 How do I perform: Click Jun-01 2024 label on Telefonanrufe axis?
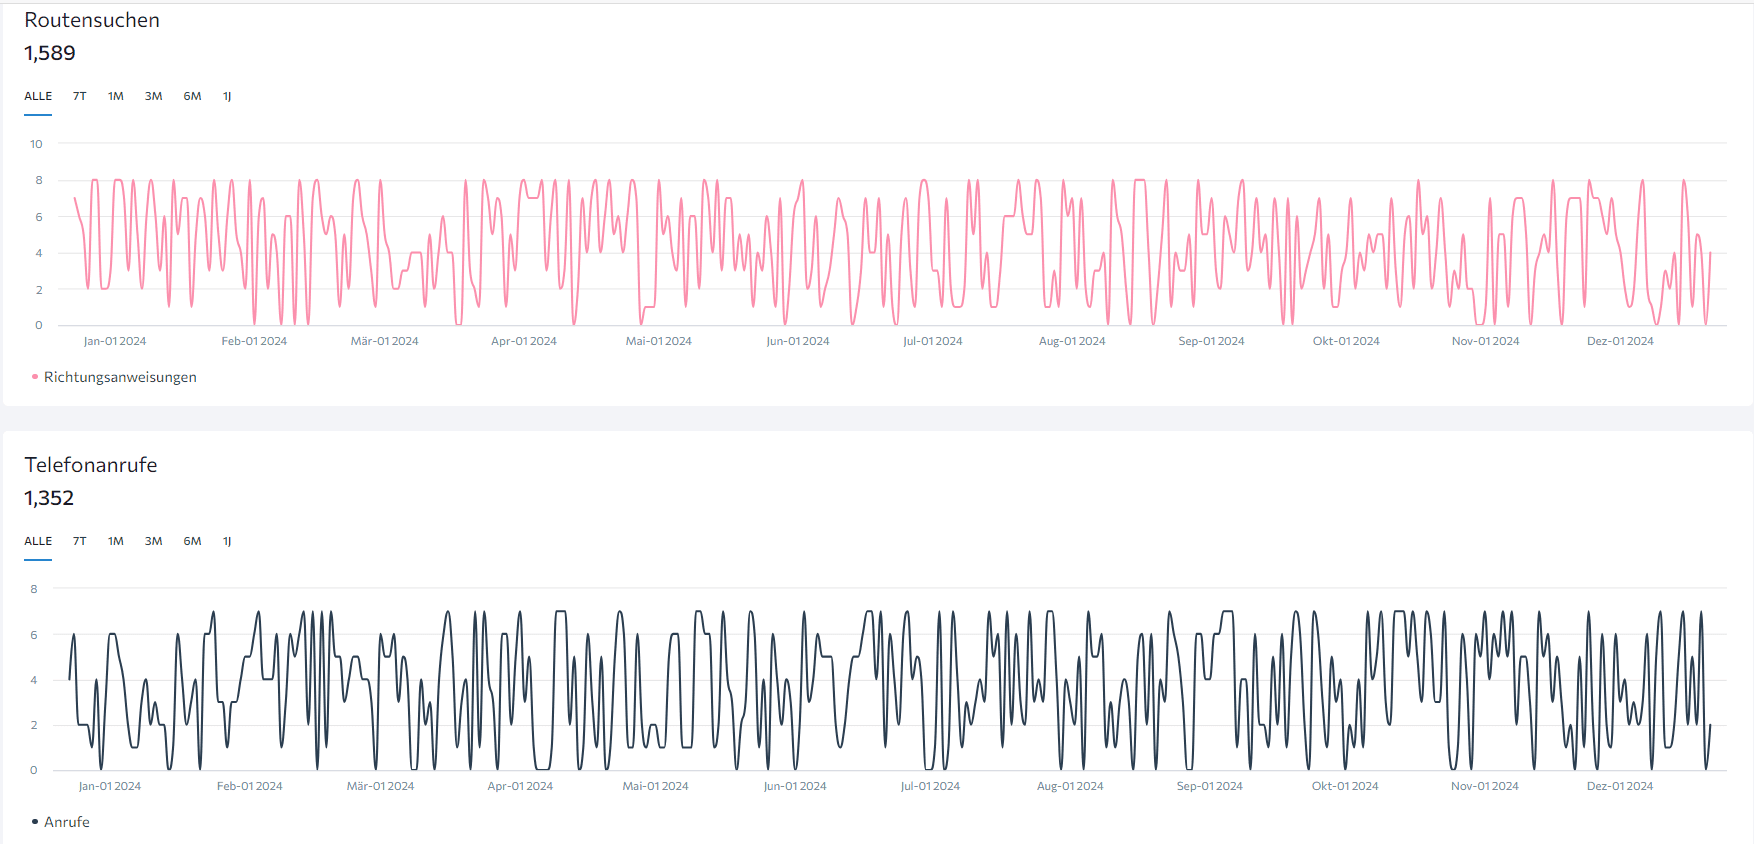click(795, 786)
